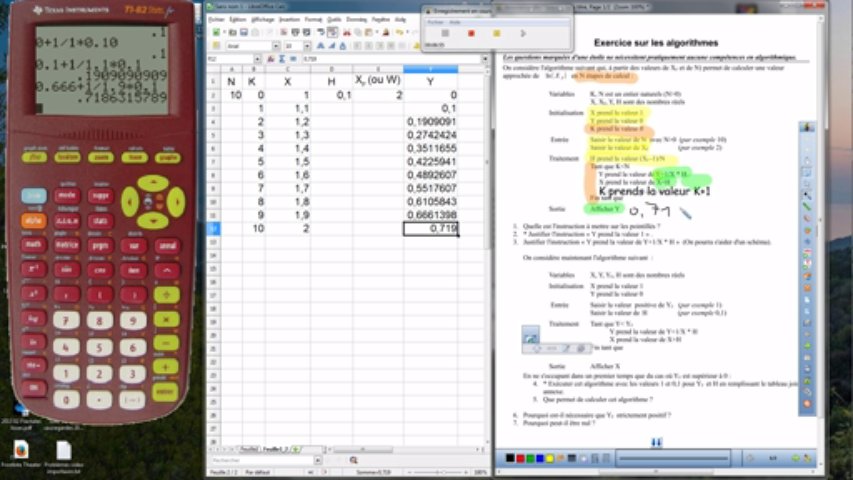The height and width of the screenshot is (480, 853).
Task: Open the Outils menu in Calc
Action: pos(334,20)
